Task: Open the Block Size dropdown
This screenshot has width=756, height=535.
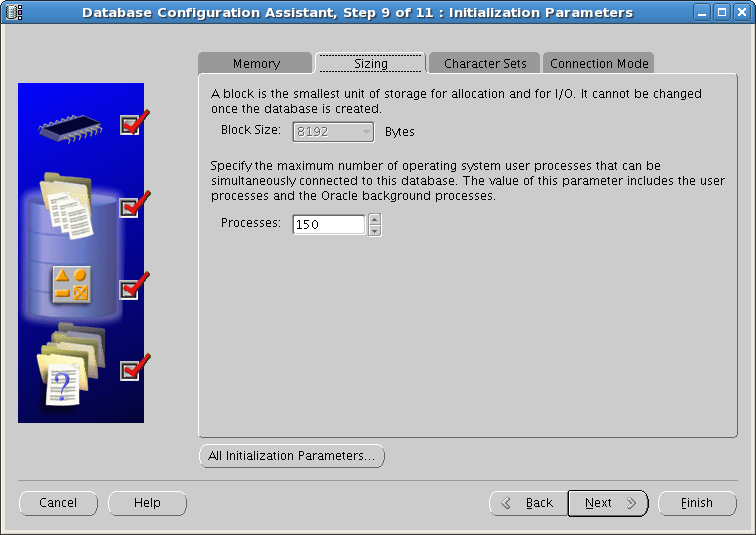Action: pyautogui.click(x=333, y=132)
